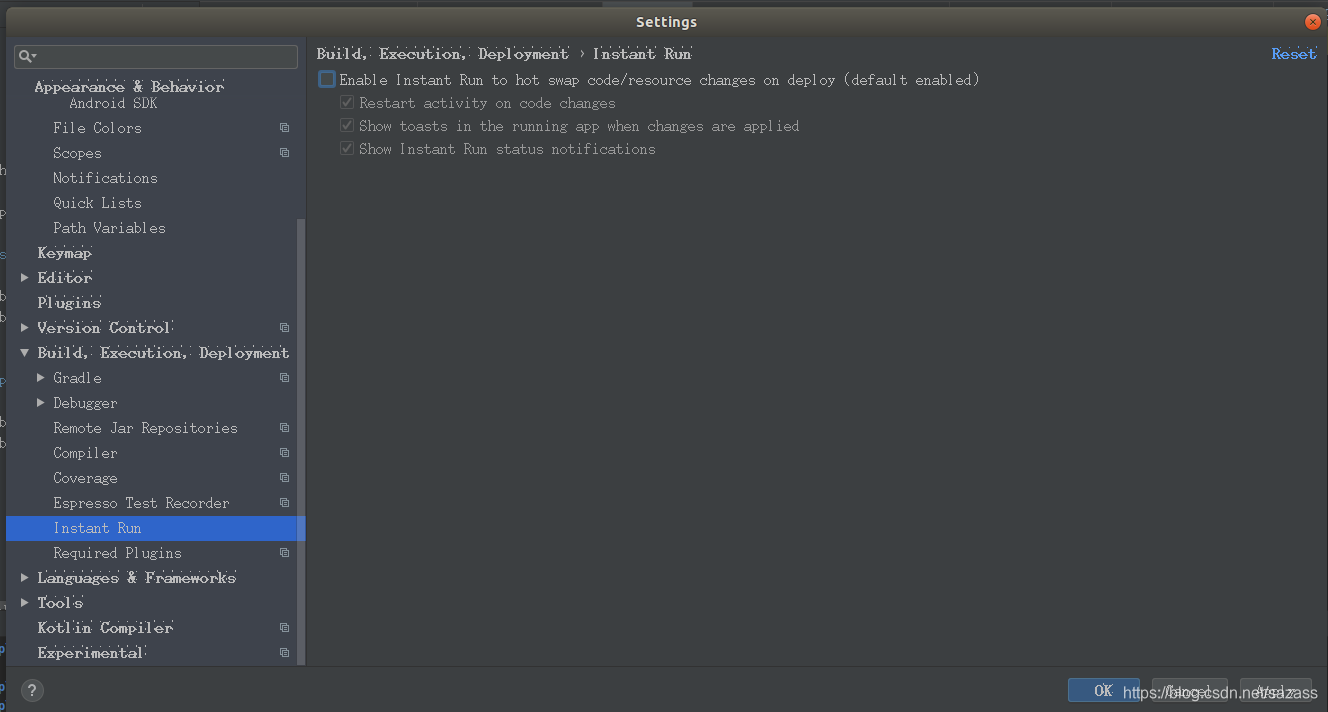Expand the Editor tree node

point(24,277)
